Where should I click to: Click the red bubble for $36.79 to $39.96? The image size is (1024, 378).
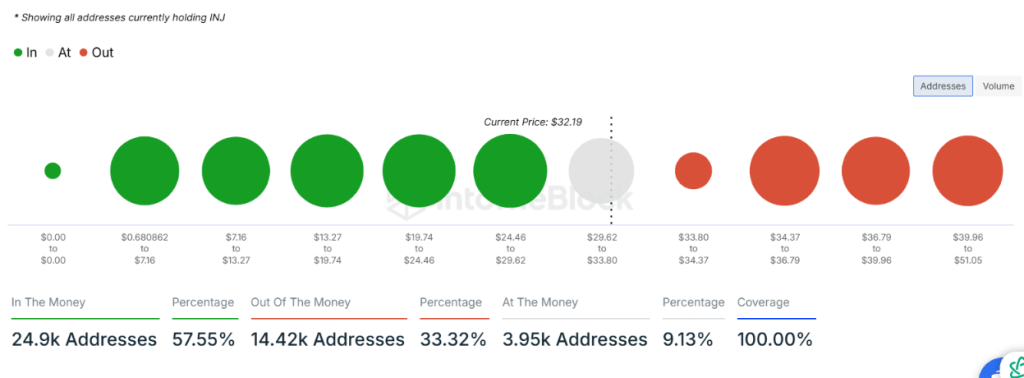pyautogui.click(x=876, y=171)
